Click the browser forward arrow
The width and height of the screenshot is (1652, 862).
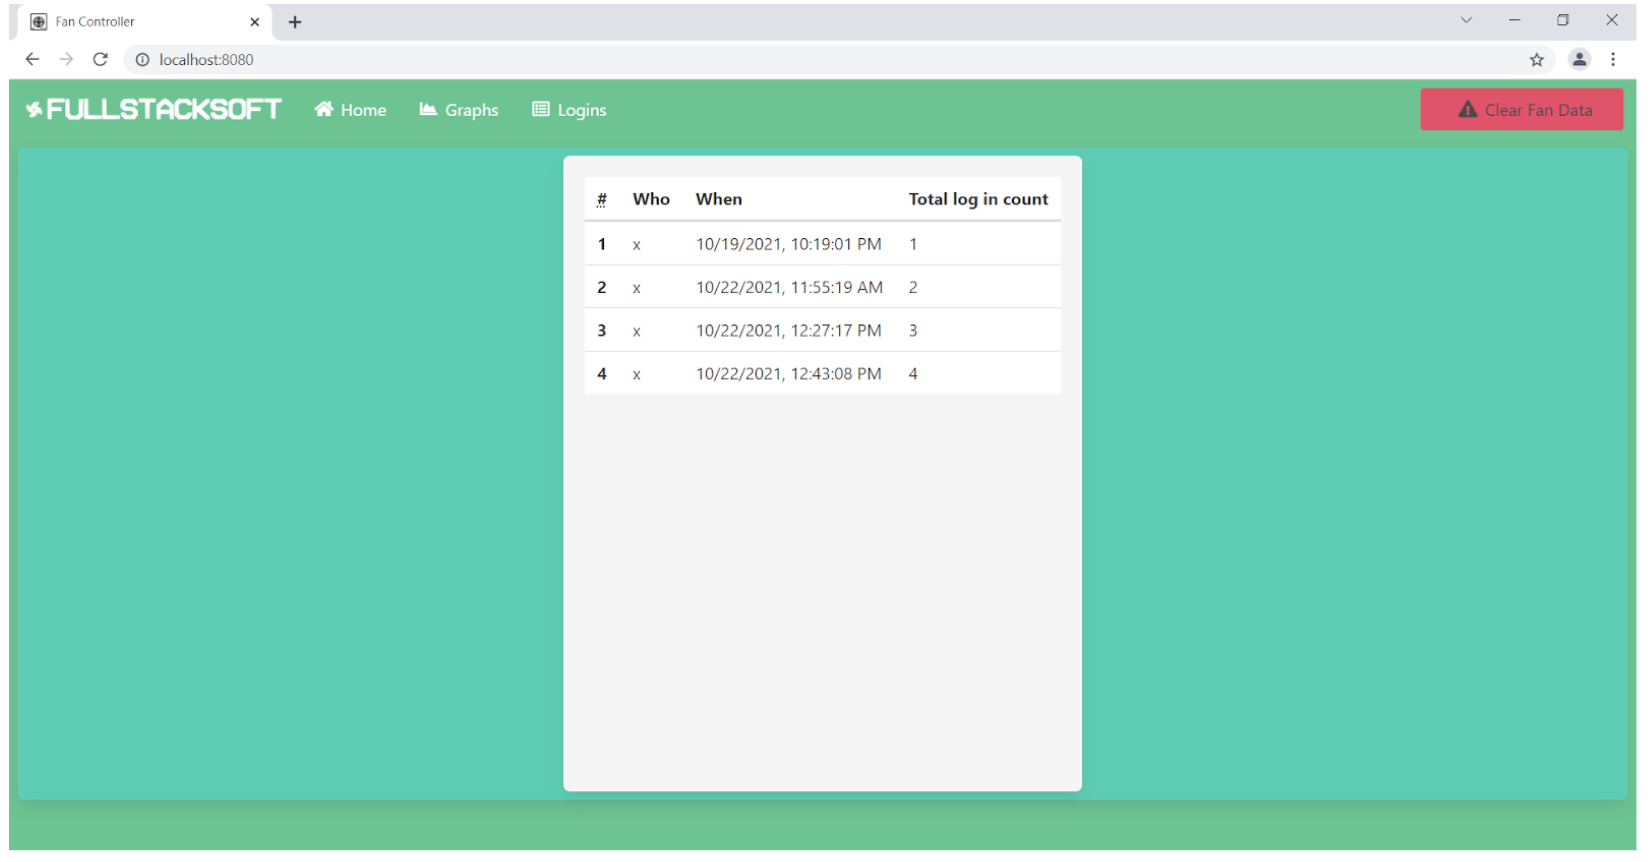66,59
